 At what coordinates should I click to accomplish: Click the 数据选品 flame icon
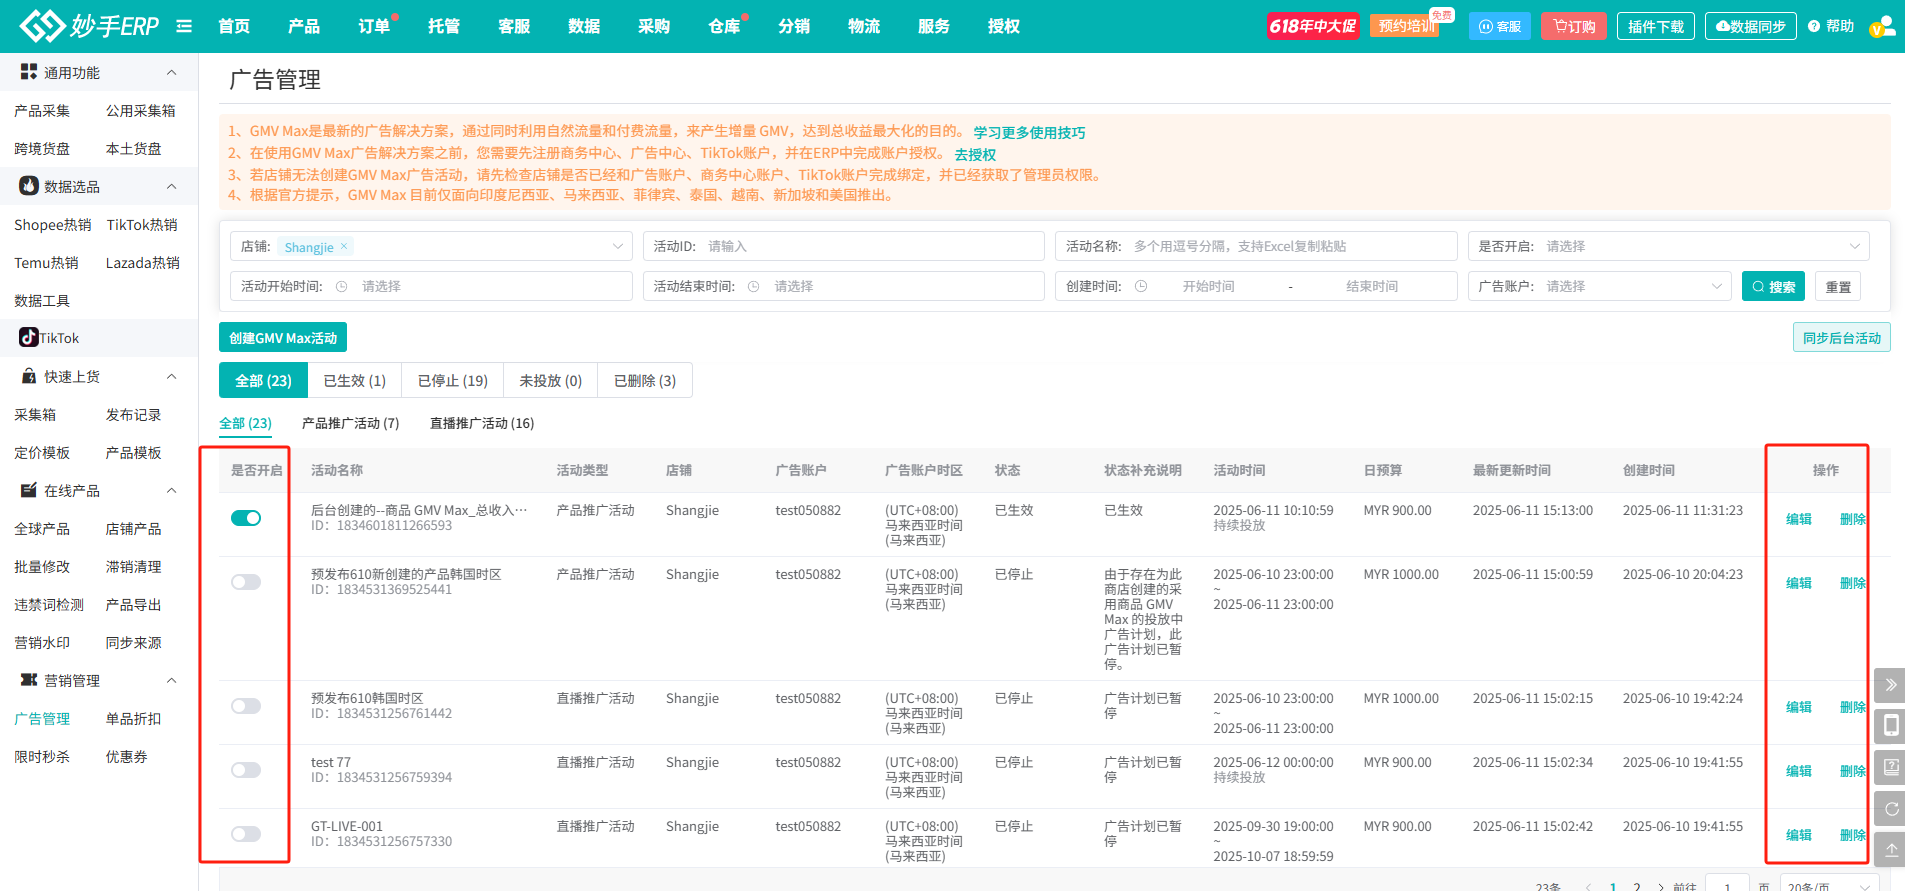(29, 186)
